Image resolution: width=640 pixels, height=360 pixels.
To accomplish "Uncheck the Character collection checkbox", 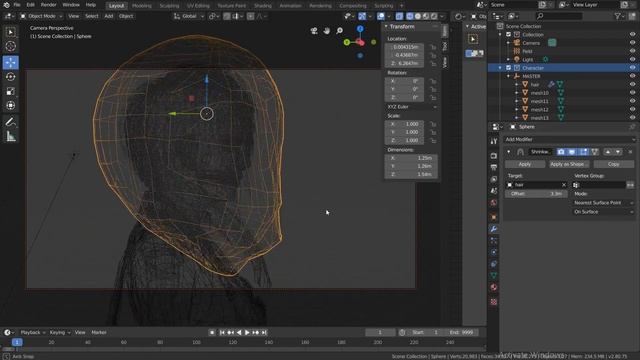I will point(509,68).
